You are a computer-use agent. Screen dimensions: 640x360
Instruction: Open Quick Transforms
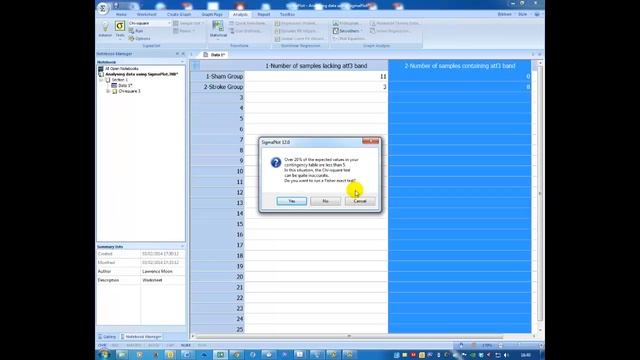click(247, 23)
